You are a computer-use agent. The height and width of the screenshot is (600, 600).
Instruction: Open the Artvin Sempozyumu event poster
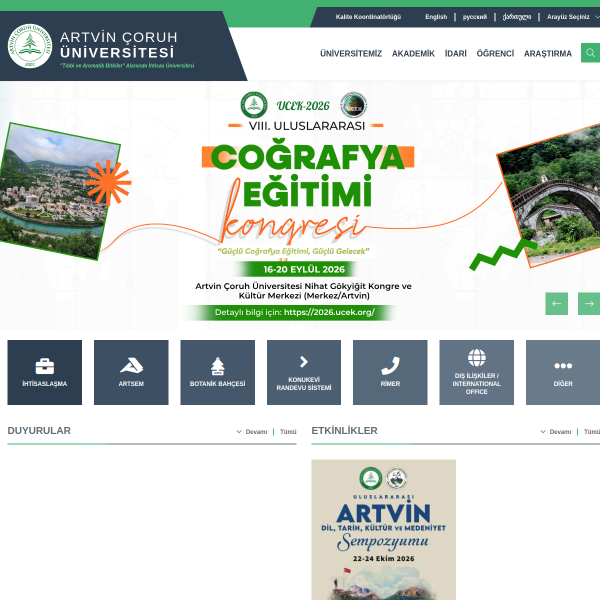pos(383,530)
